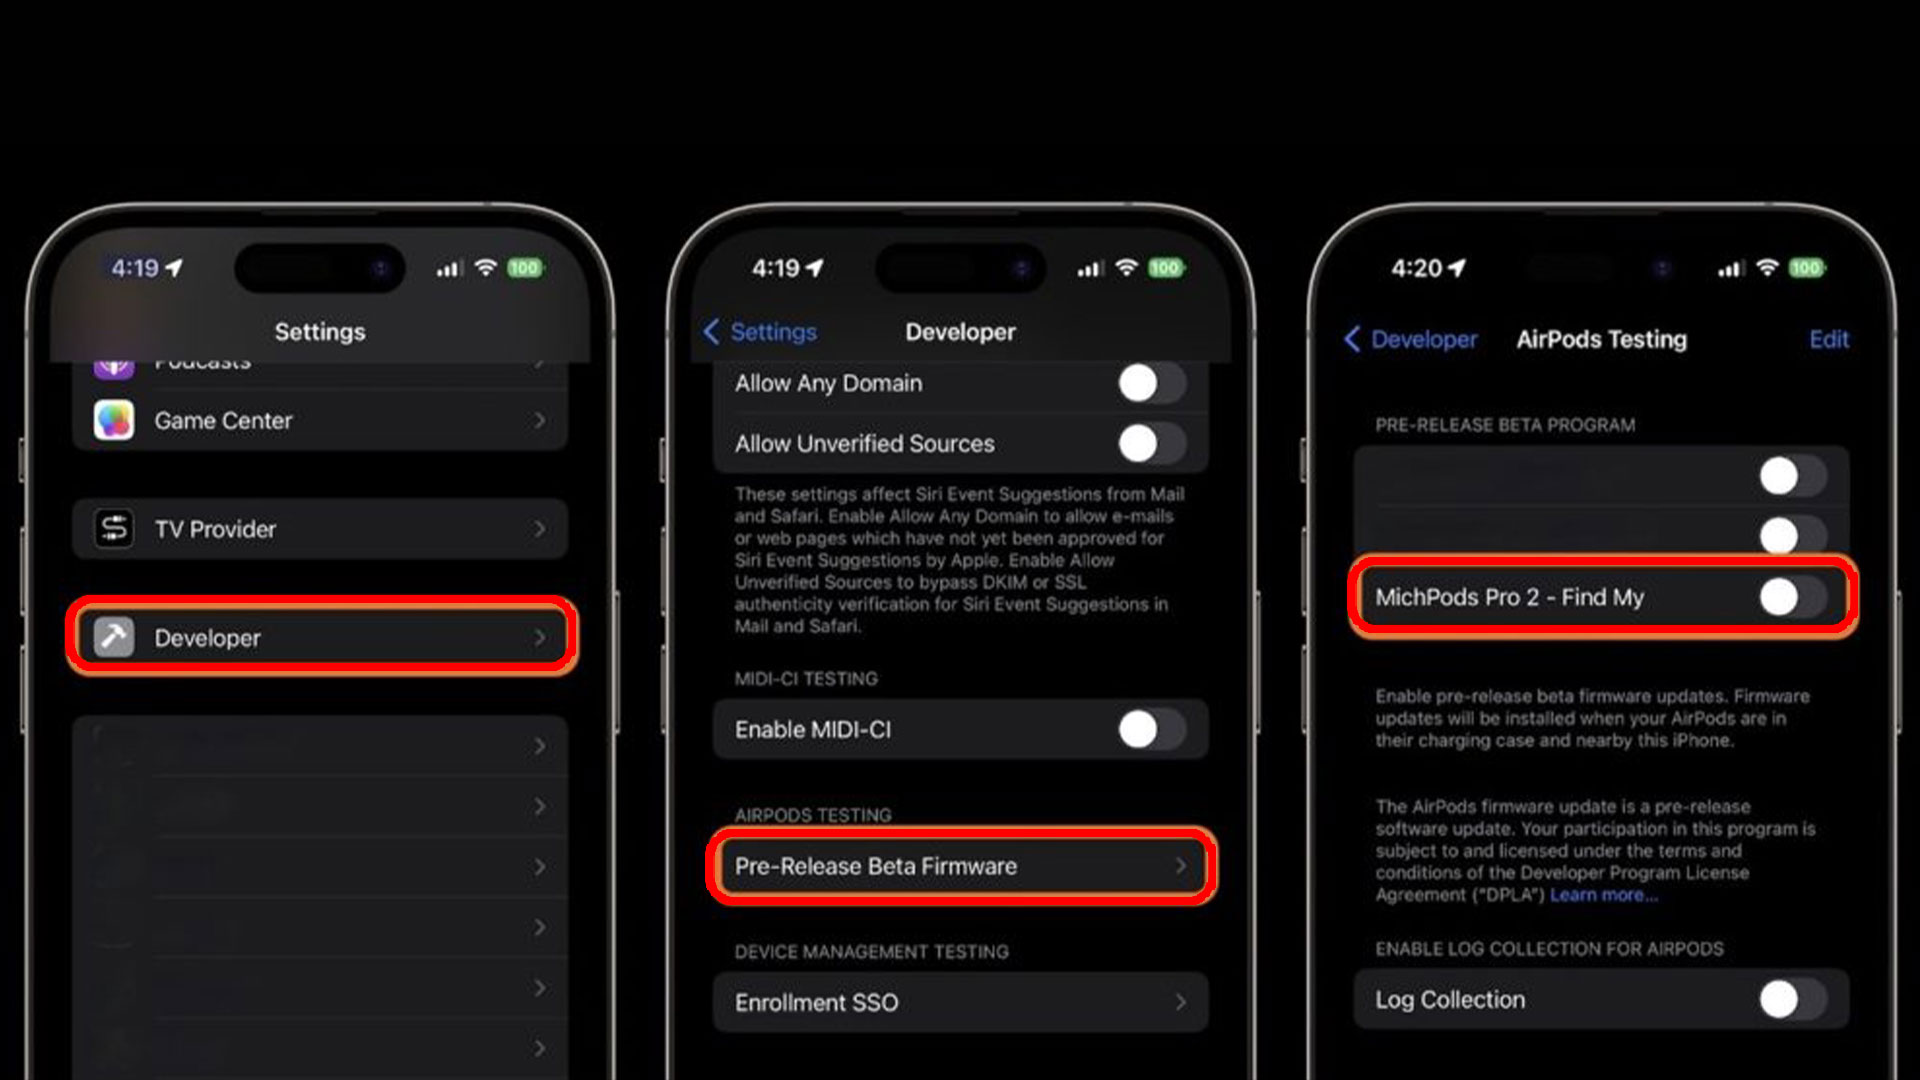This screenshot has height=1080, width=1920.
Task: Open the Pre-Release Beta Firmware menu
Action: [x=959, y=866]
